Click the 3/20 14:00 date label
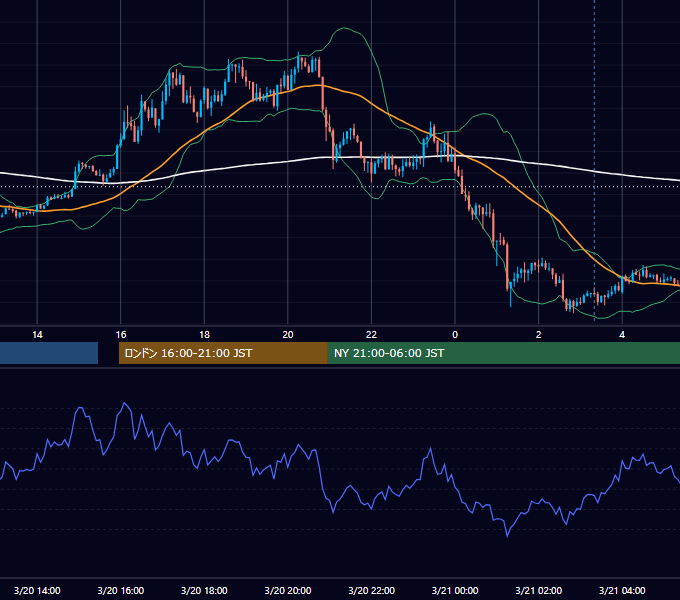Viewport: 680px width, 600px height. [x=37, y=590]
